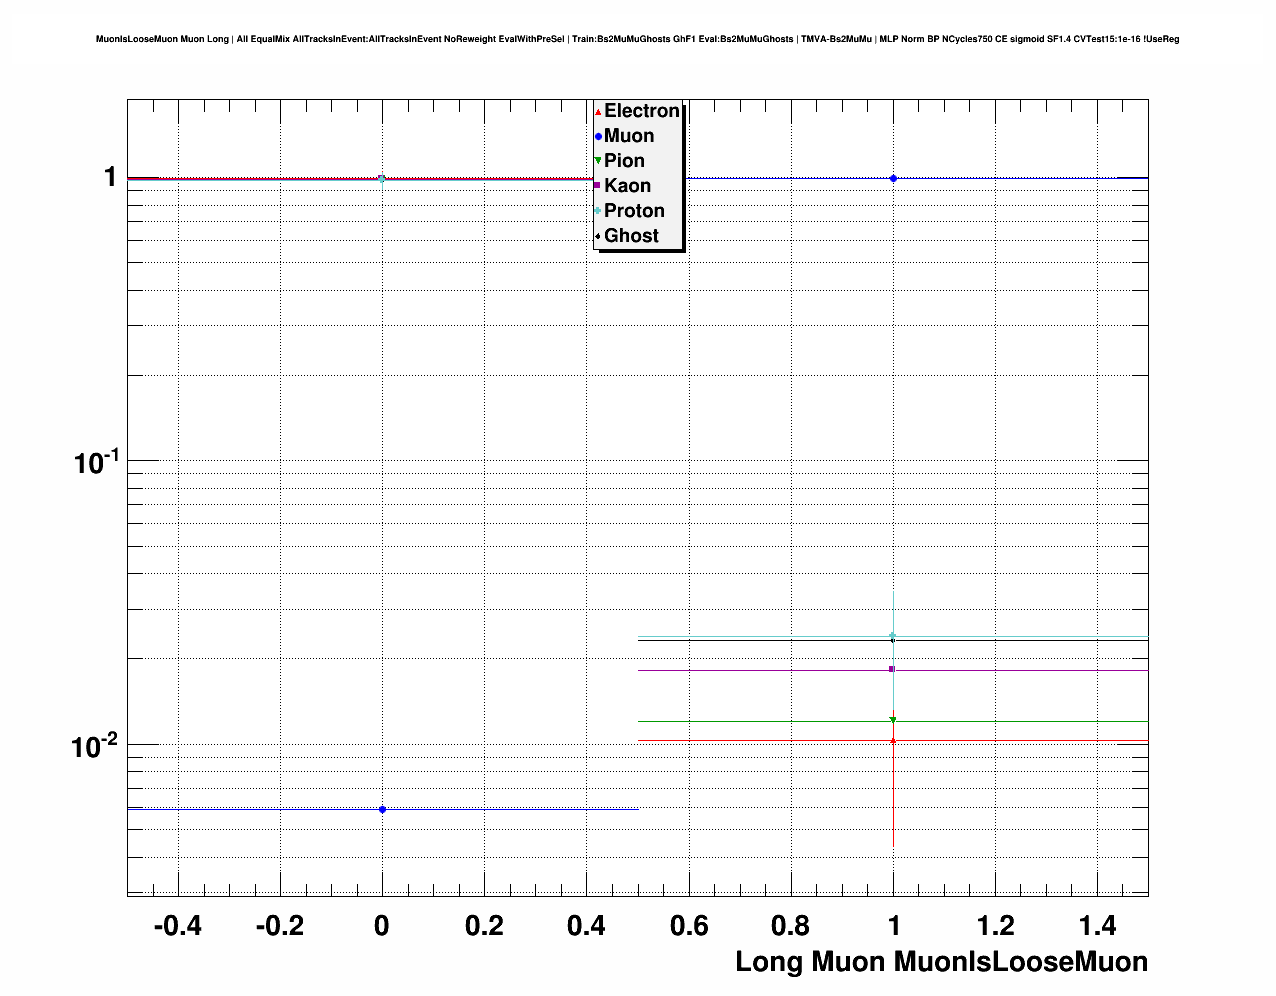1276x996 pixels.
Task: Click the x-axis label -0.4
Action: (178, 926)
